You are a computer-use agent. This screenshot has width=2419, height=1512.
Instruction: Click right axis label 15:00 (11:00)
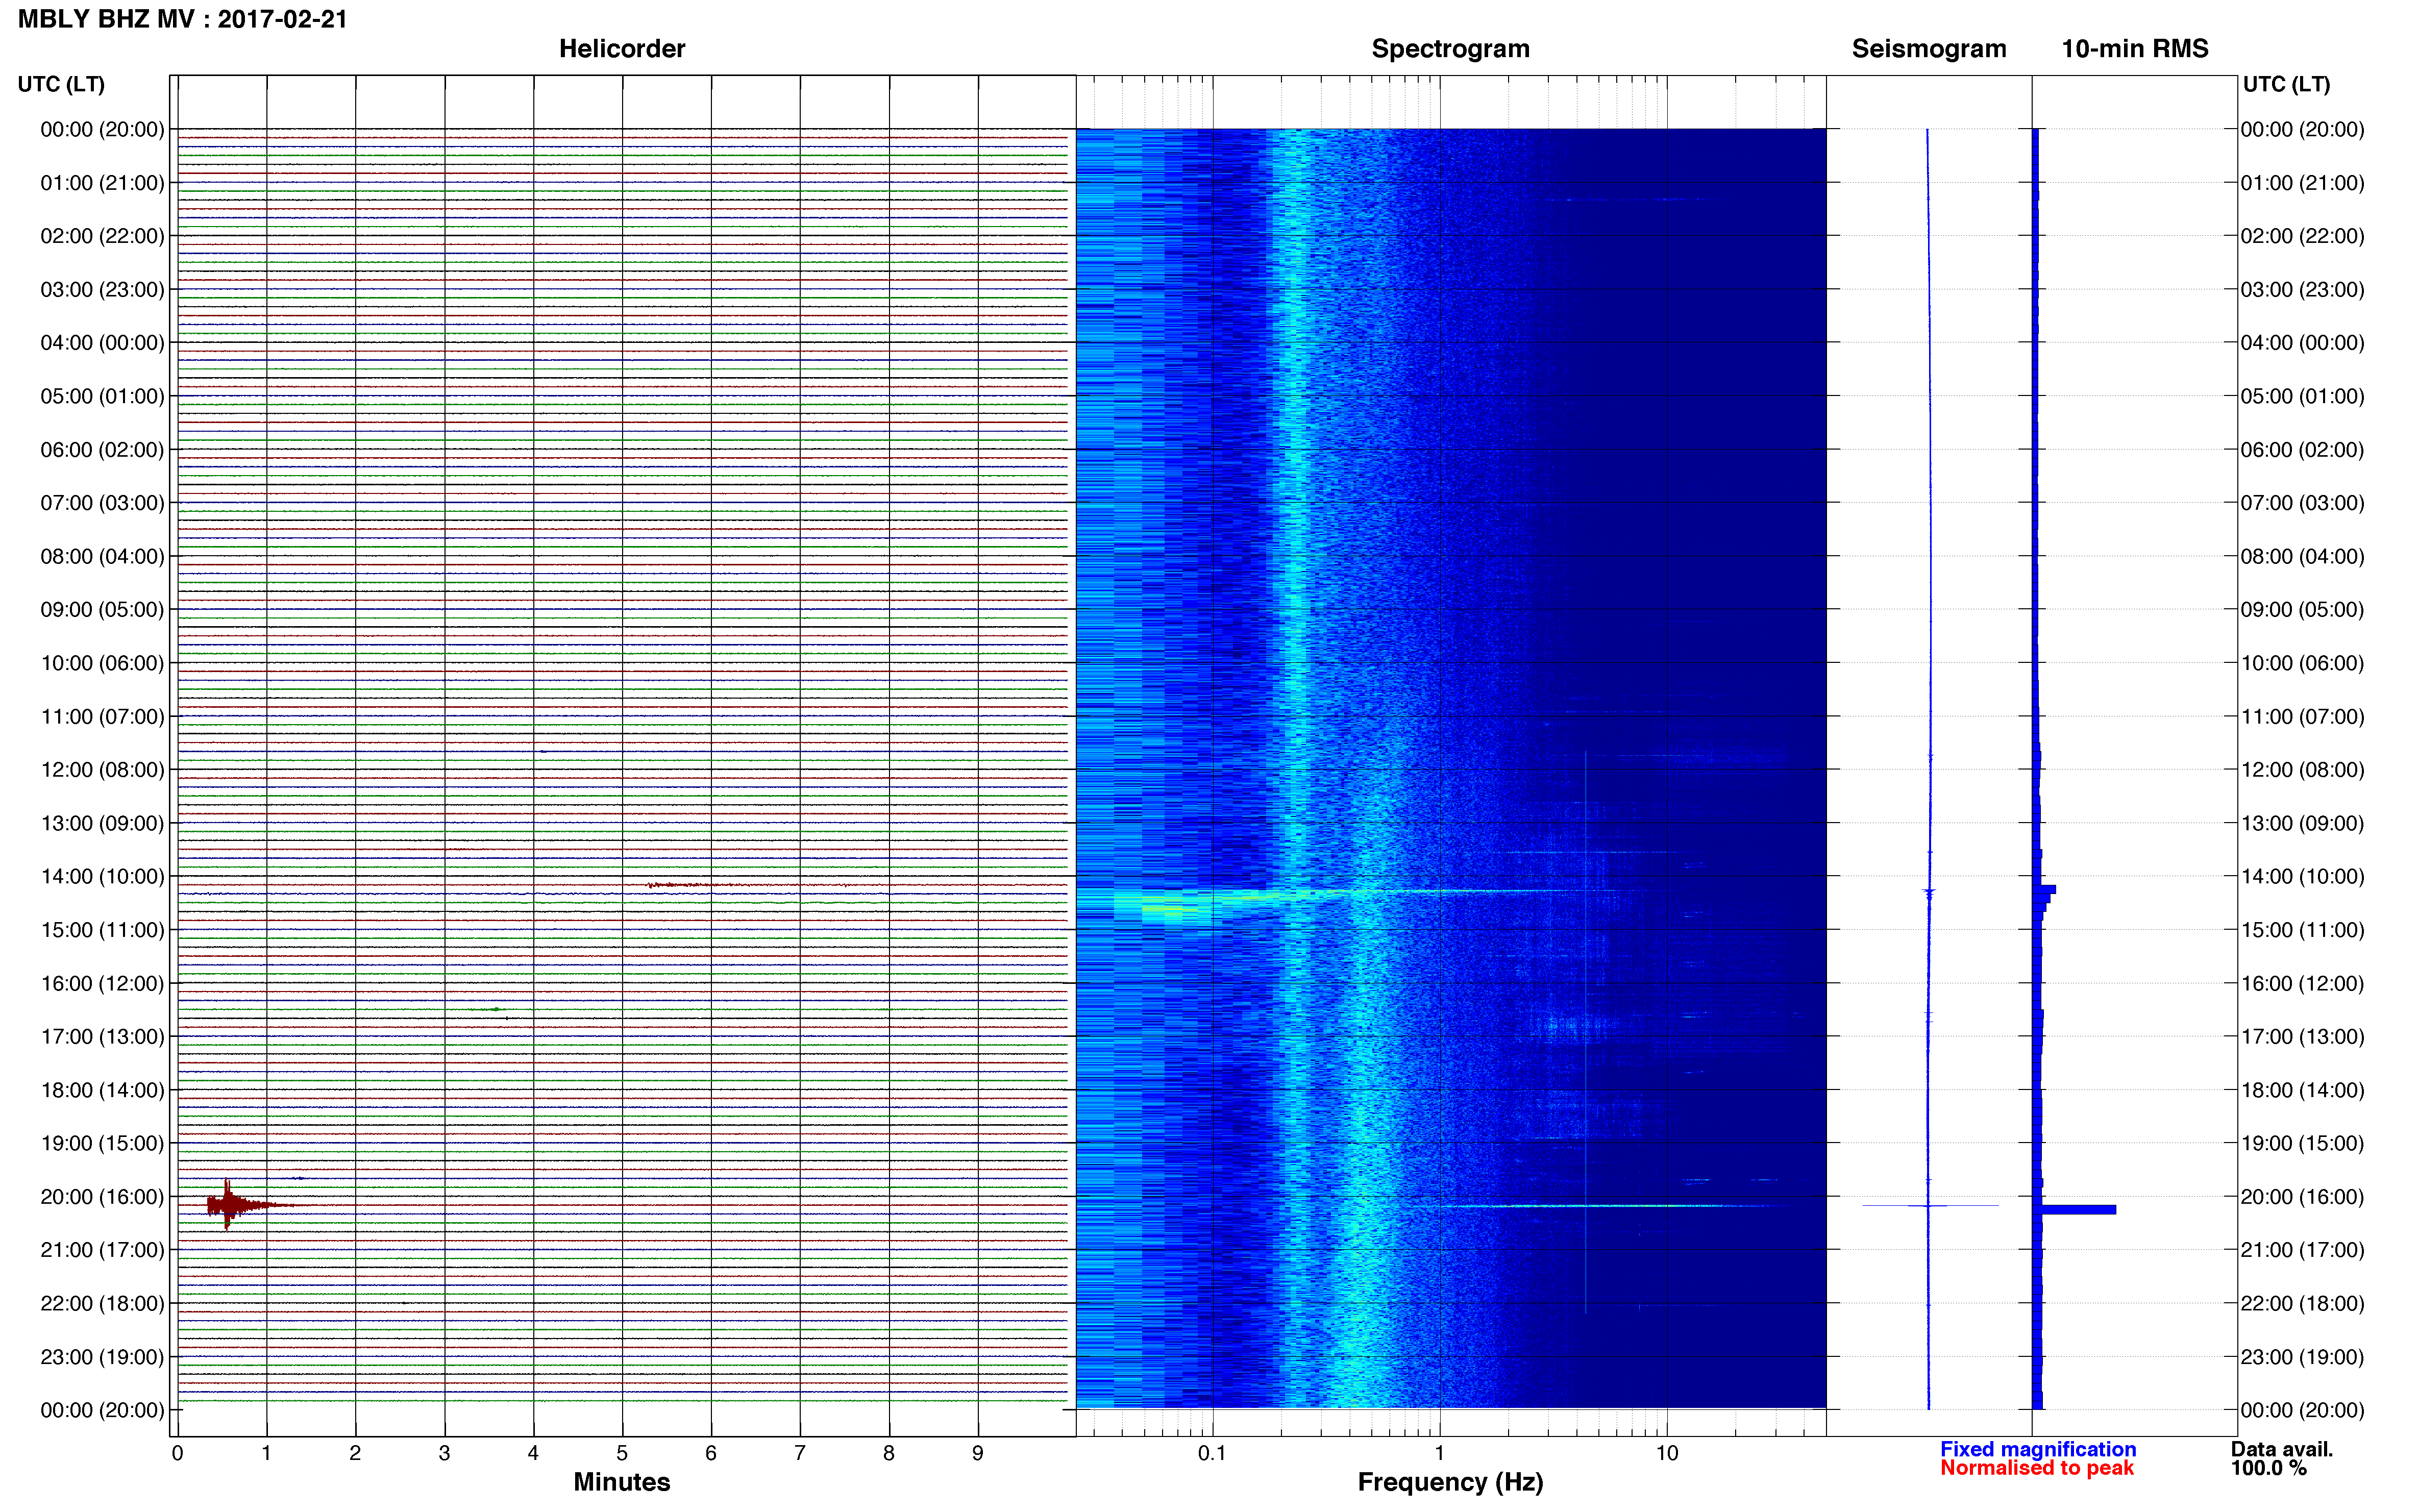(x=2302, y=930)
